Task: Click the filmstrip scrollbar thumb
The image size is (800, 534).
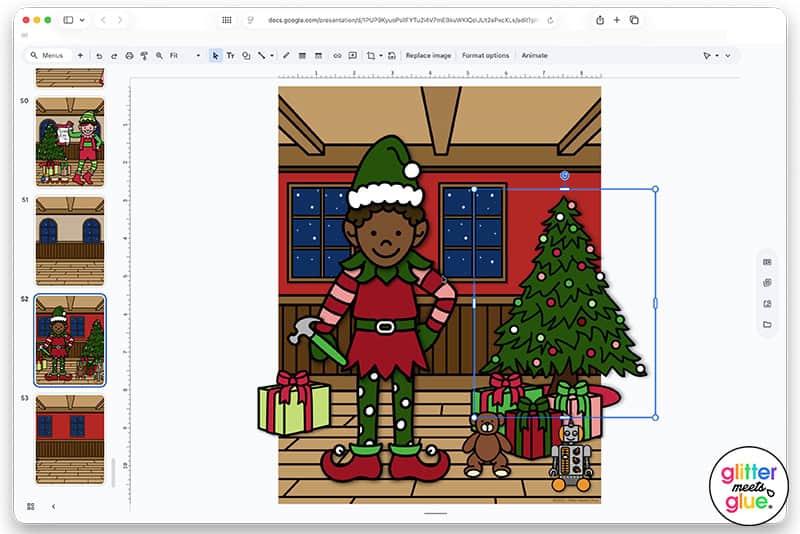Action: coord(113,473)
